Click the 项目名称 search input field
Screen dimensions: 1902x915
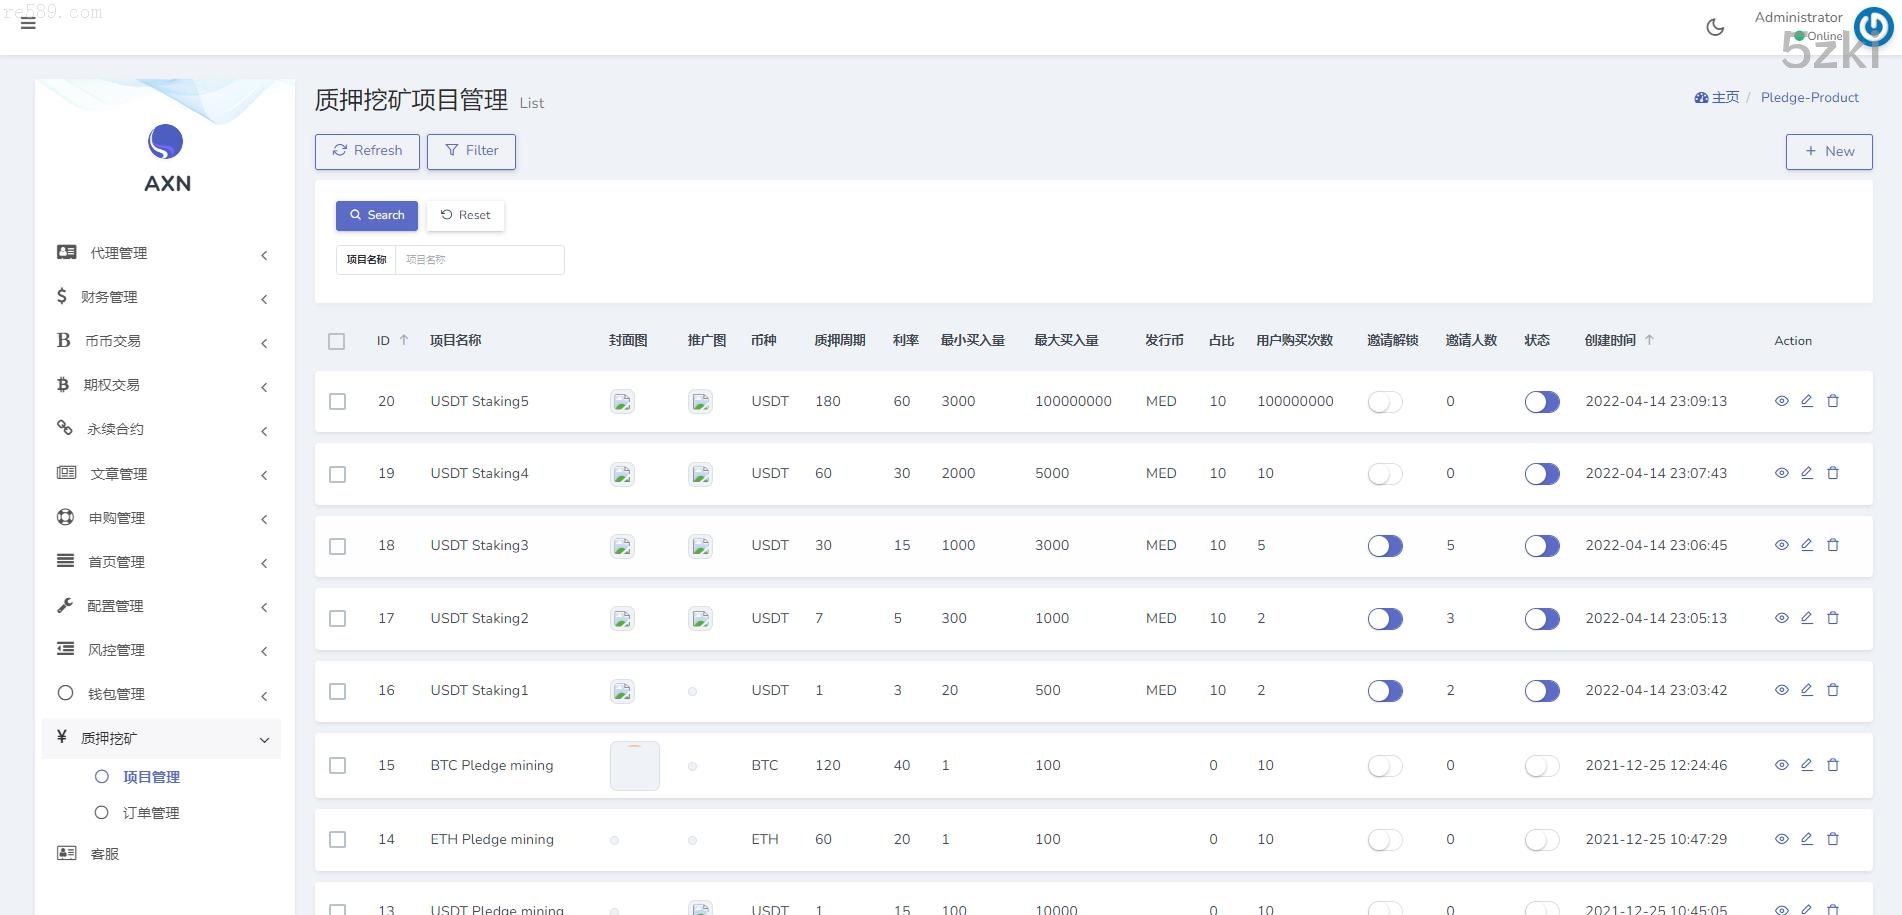pyautogui.click(x=479, y=260)
